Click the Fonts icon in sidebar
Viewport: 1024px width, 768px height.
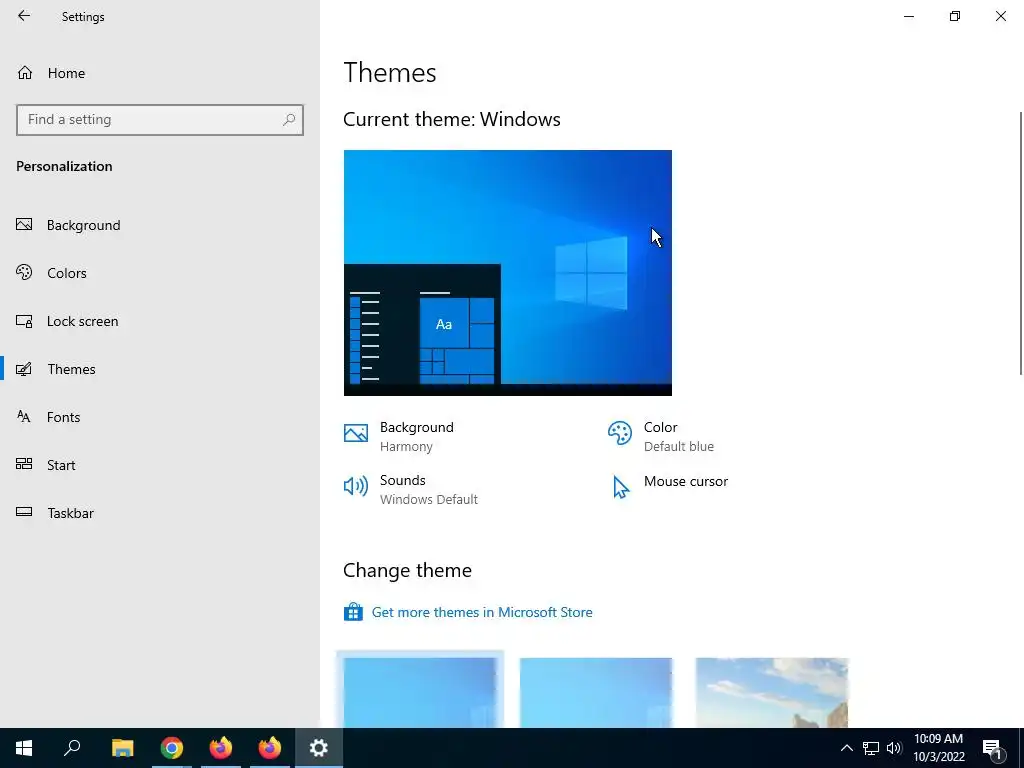click(24, 417)
